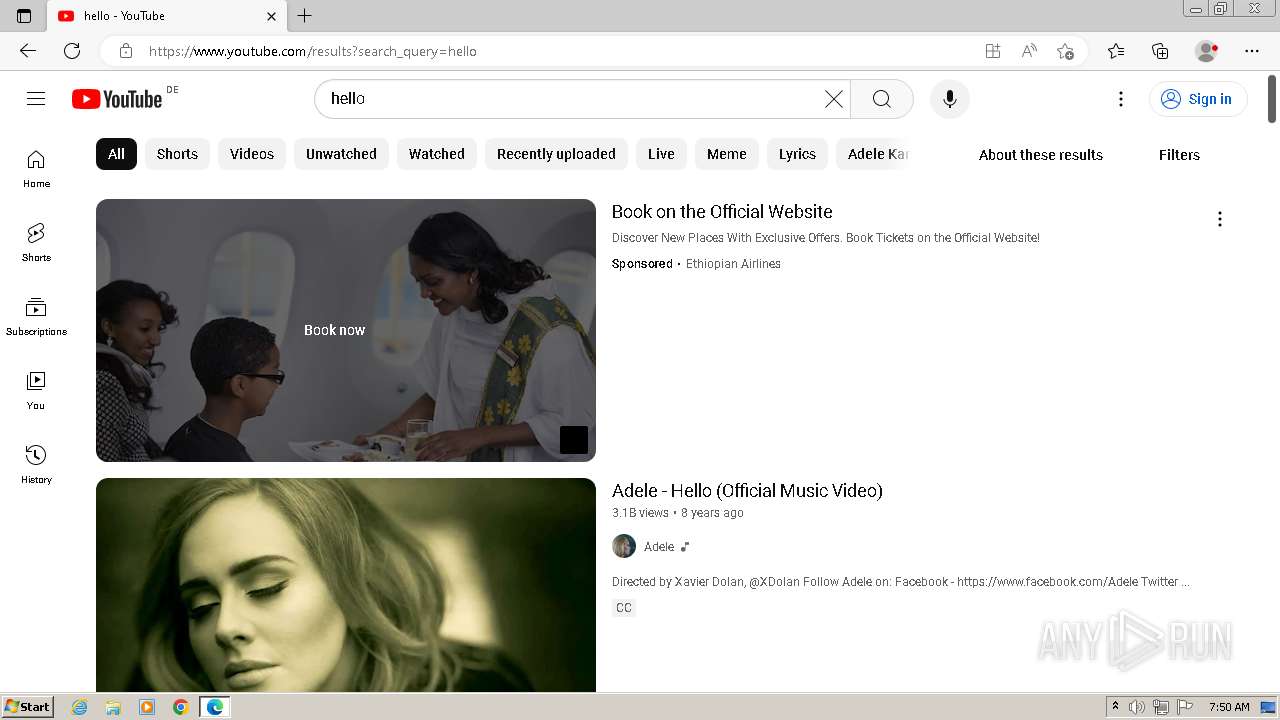Viewport: 1280px width, 720px height.
Task: Open Subscriptions in the sidebar
Action: 36,317
